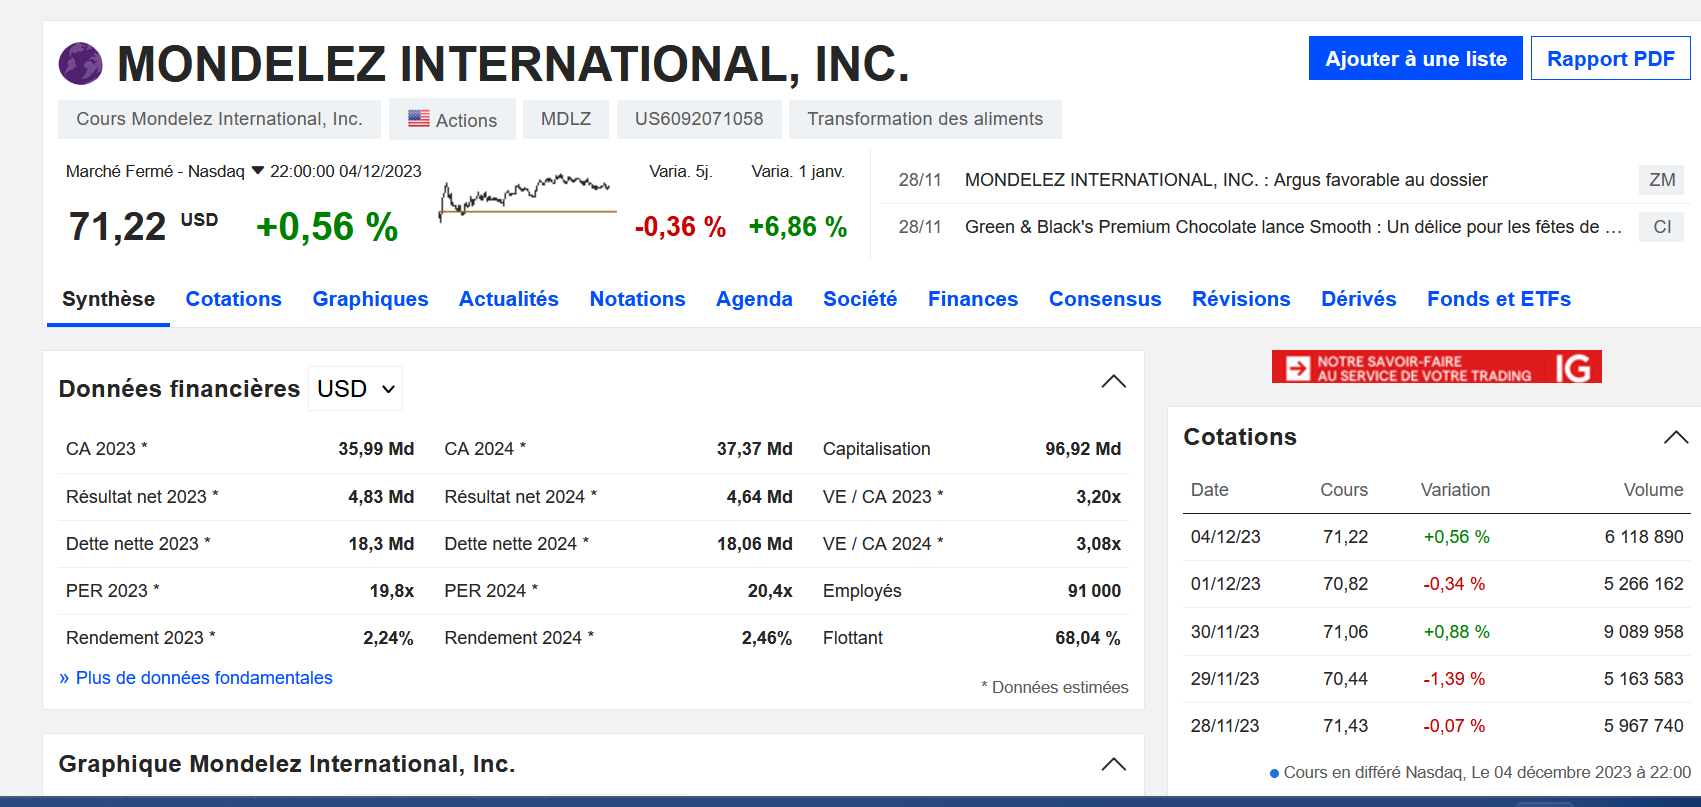Click the Capitalisation value 96,92 Md
This screenshot has height=807, width=1701.
pyautogui.click(x=1083, y=449)
